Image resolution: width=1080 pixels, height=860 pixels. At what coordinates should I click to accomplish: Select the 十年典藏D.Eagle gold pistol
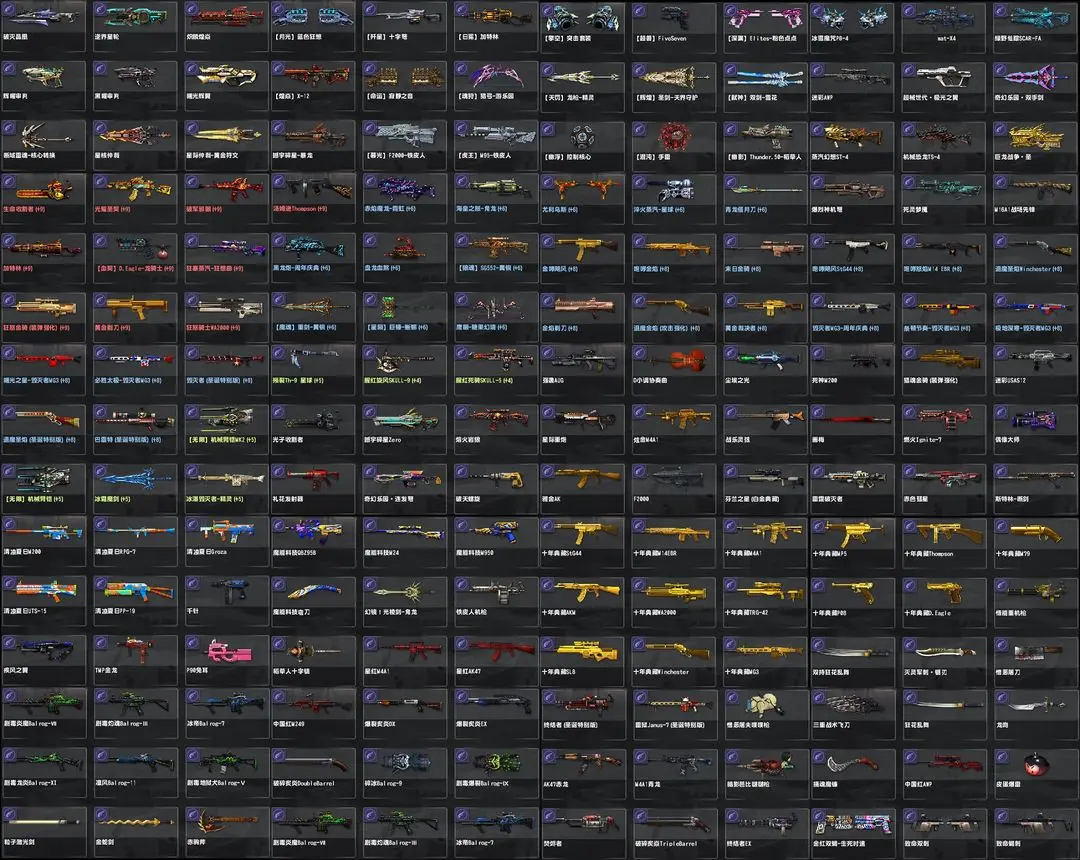(x=944, y=600)
